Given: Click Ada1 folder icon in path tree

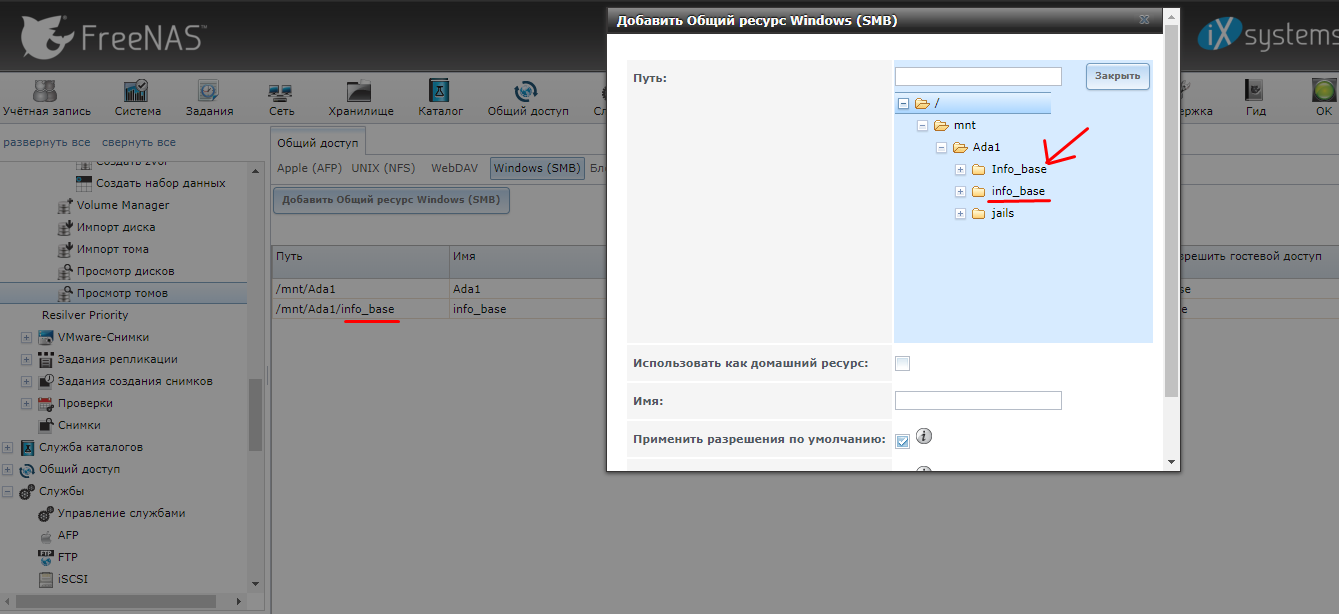Looking at the screenshot, I should [x=960, y=147].
